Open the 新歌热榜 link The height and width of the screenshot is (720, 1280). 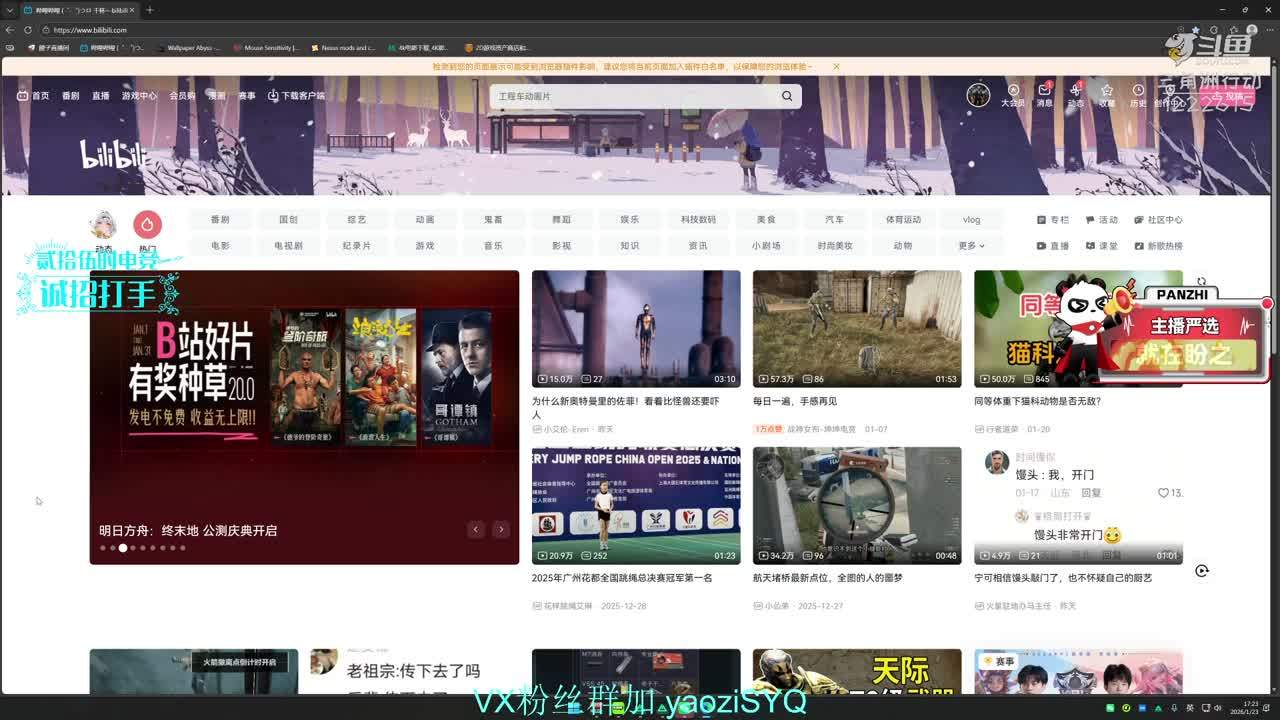[x=1159, y=246]
